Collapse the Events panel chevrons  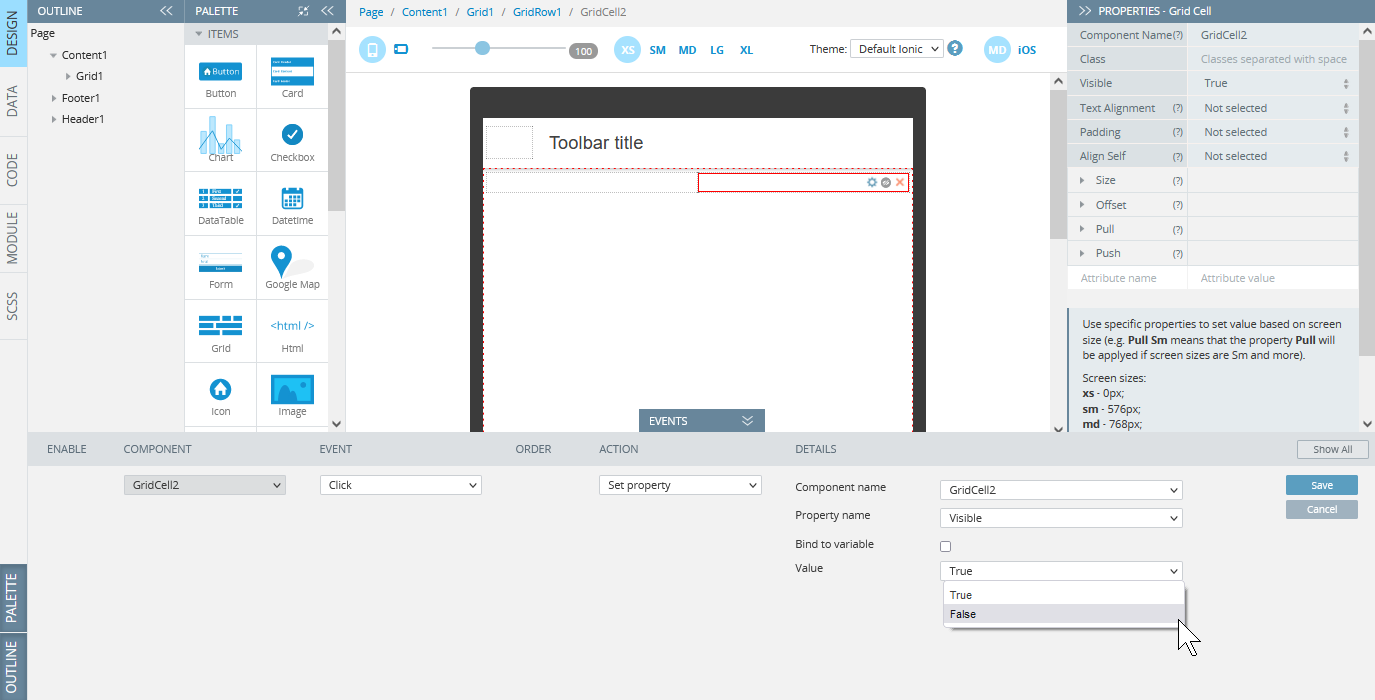point(748,421)
